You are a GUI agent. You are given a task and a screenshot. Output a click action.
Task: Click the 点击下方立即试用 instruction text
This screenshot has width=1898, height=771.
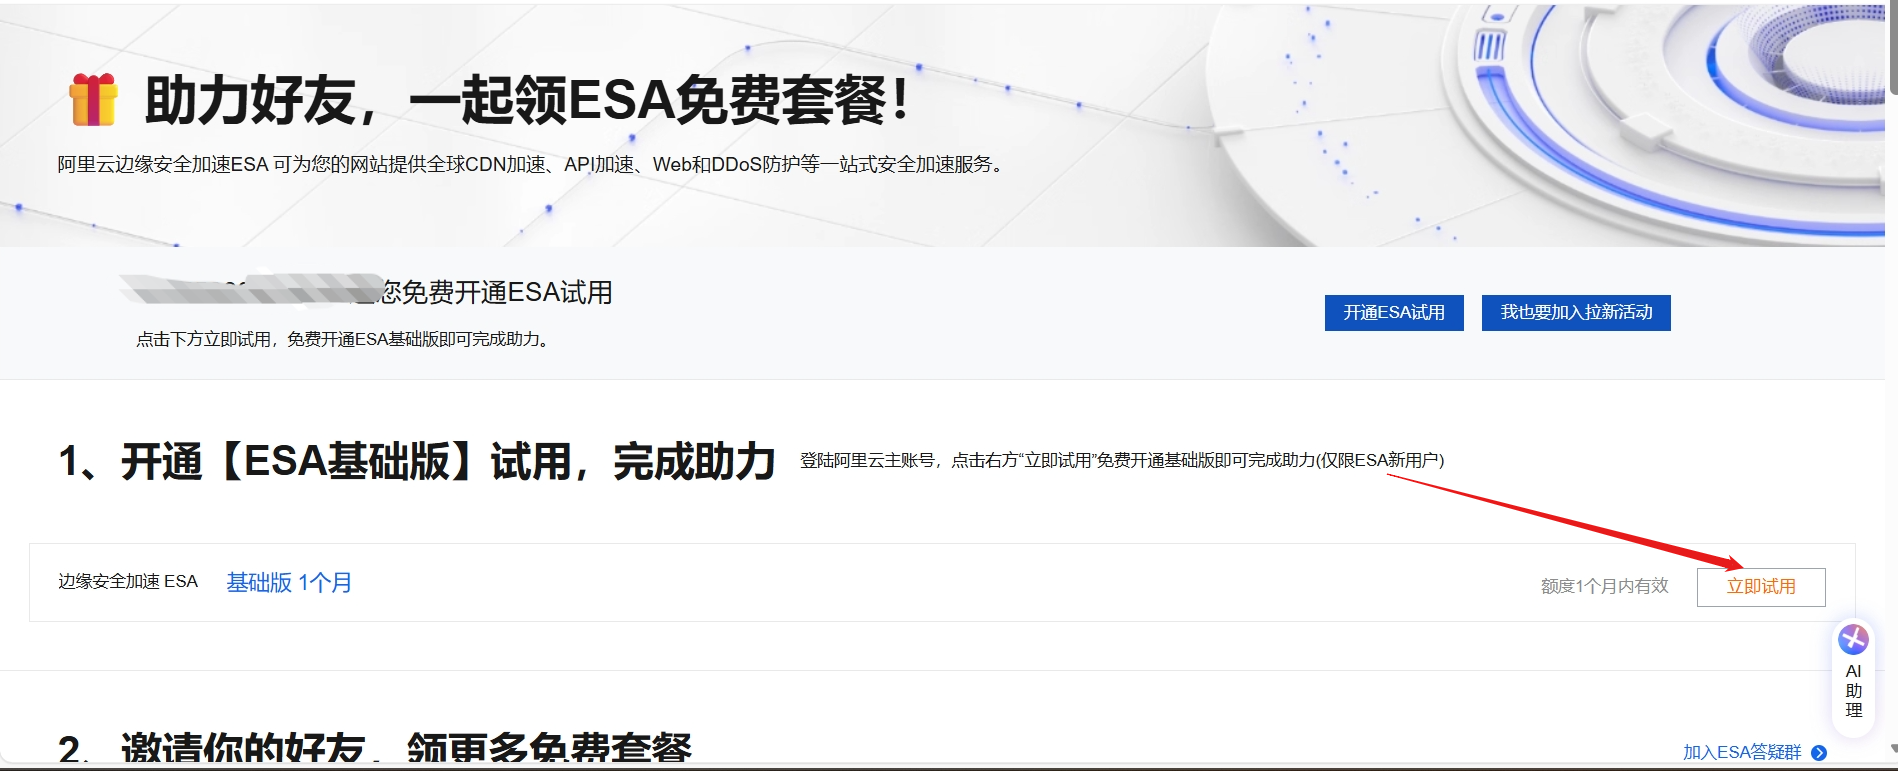[x=343, y=340]
